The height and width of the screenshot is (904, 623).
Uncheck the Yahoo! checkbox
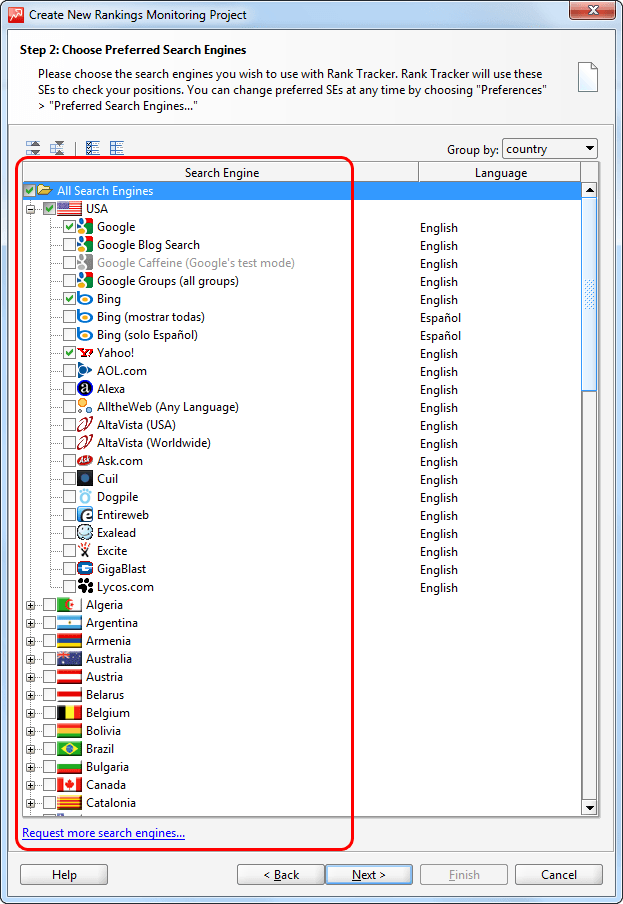click(x=69, y=352)
